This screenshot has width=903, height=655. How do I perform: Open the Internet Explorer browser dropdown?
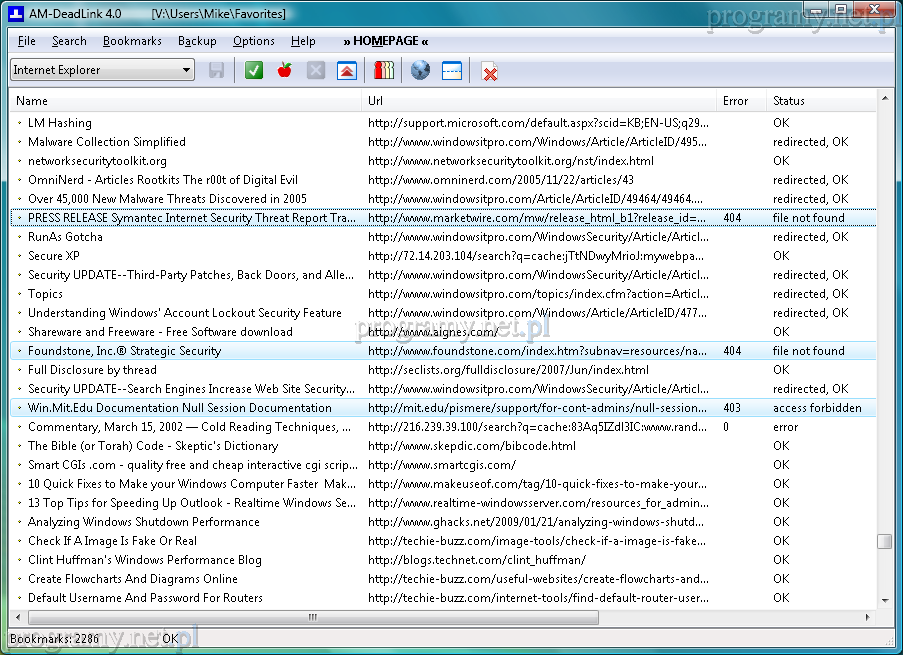(x=102, y=70)
